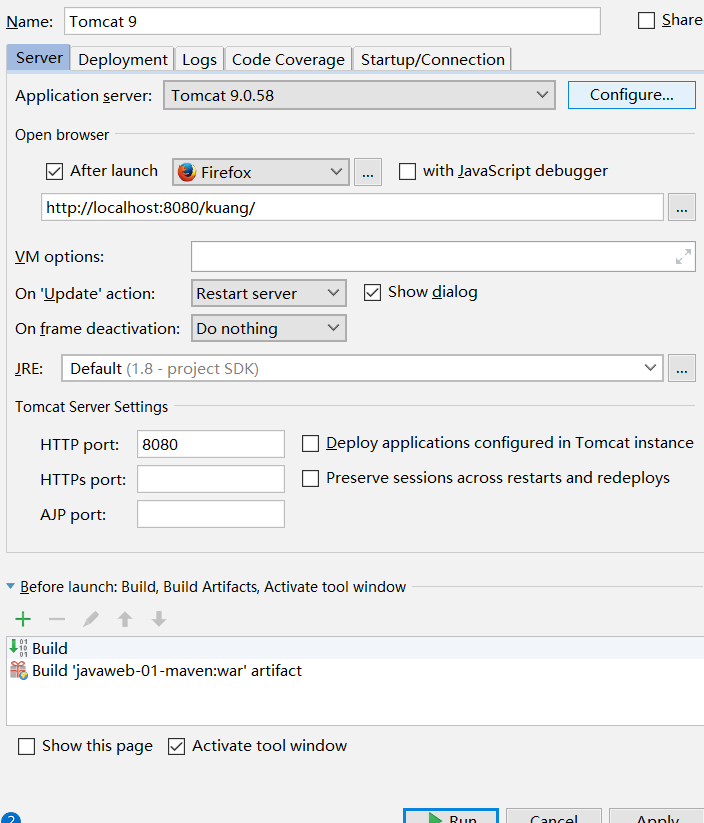The width and height of the screenshot is (704, 823).
Task: Click the Apply button
Action: pos(657,816)
